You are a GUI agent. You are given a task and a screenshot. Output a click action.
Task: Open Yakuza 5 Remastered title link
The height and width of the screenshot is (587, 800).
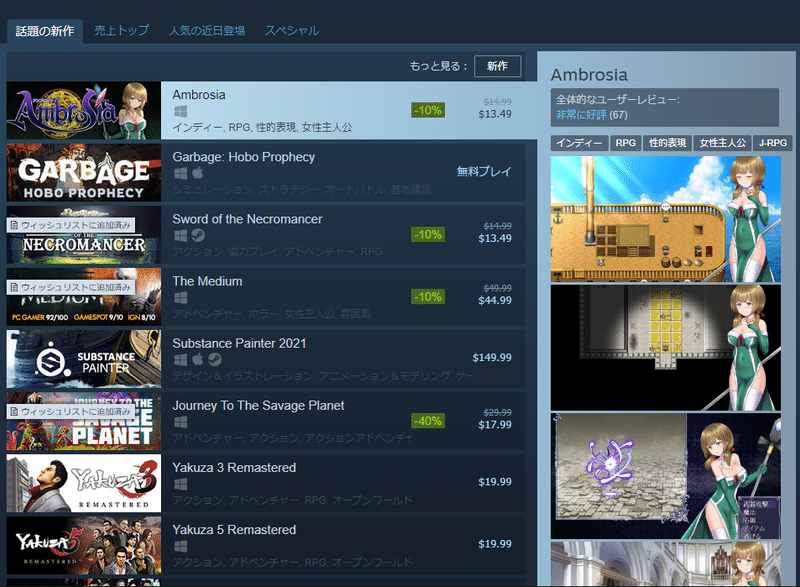234,530
